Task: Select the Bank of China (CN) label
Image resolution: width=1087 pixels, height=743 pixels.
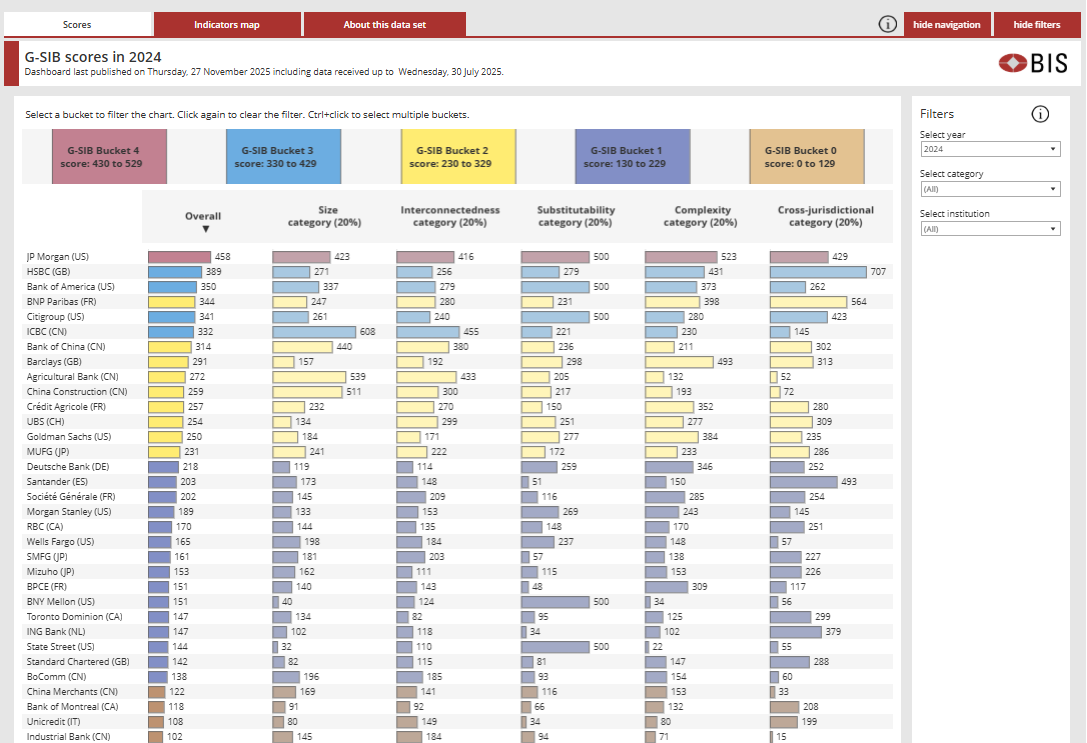Action: click(x=66, y=347)
